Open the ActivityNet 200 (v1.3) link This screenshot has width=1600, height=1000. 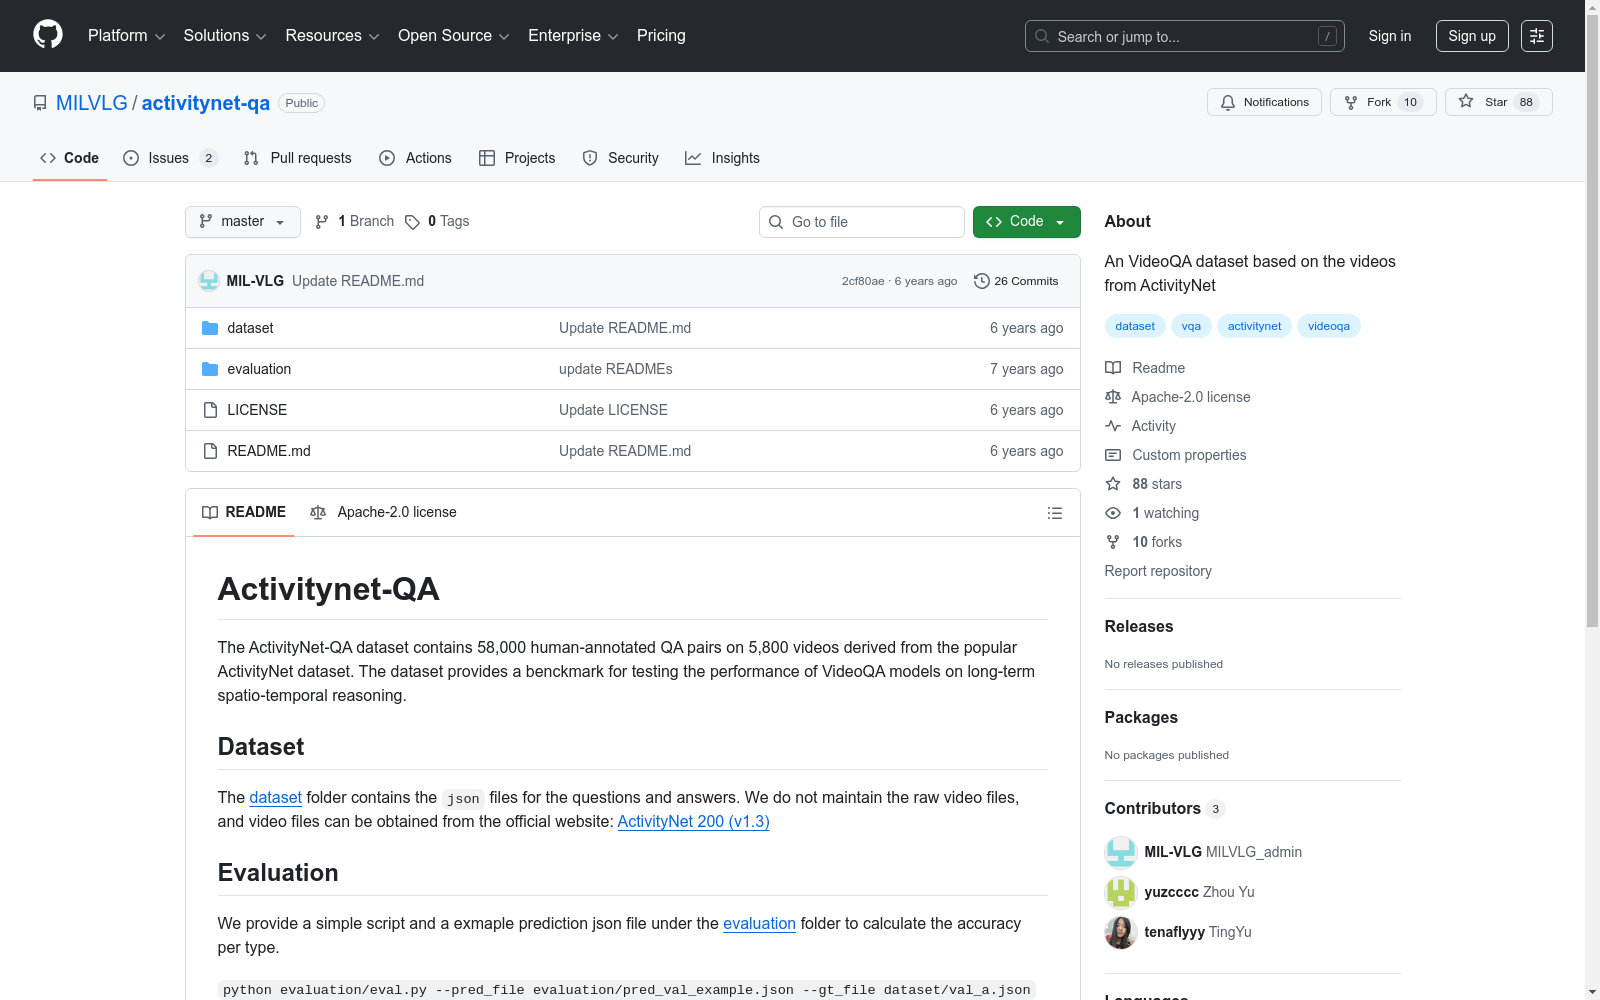(x=693, y=821)
